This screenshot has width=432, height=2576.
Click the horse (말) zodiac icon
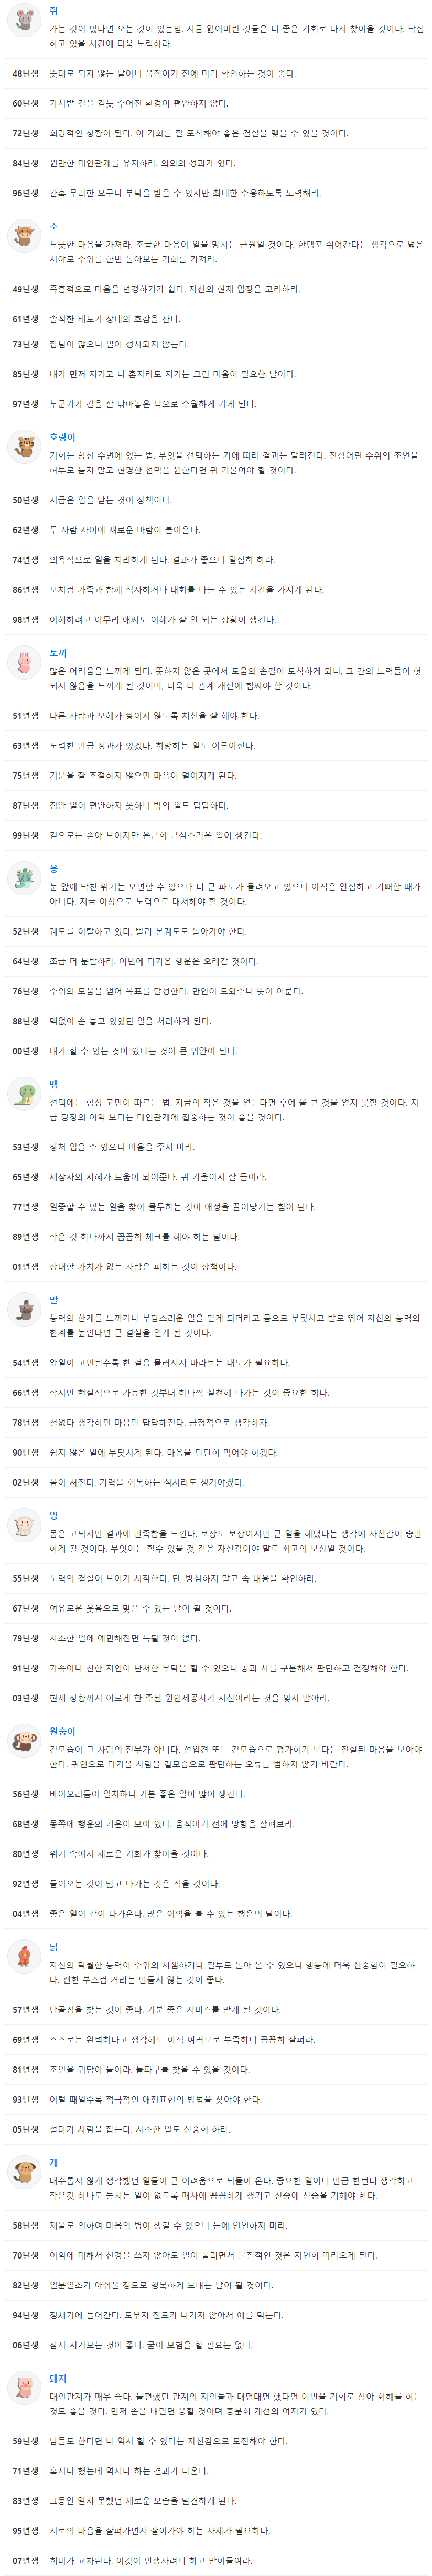23,1309
